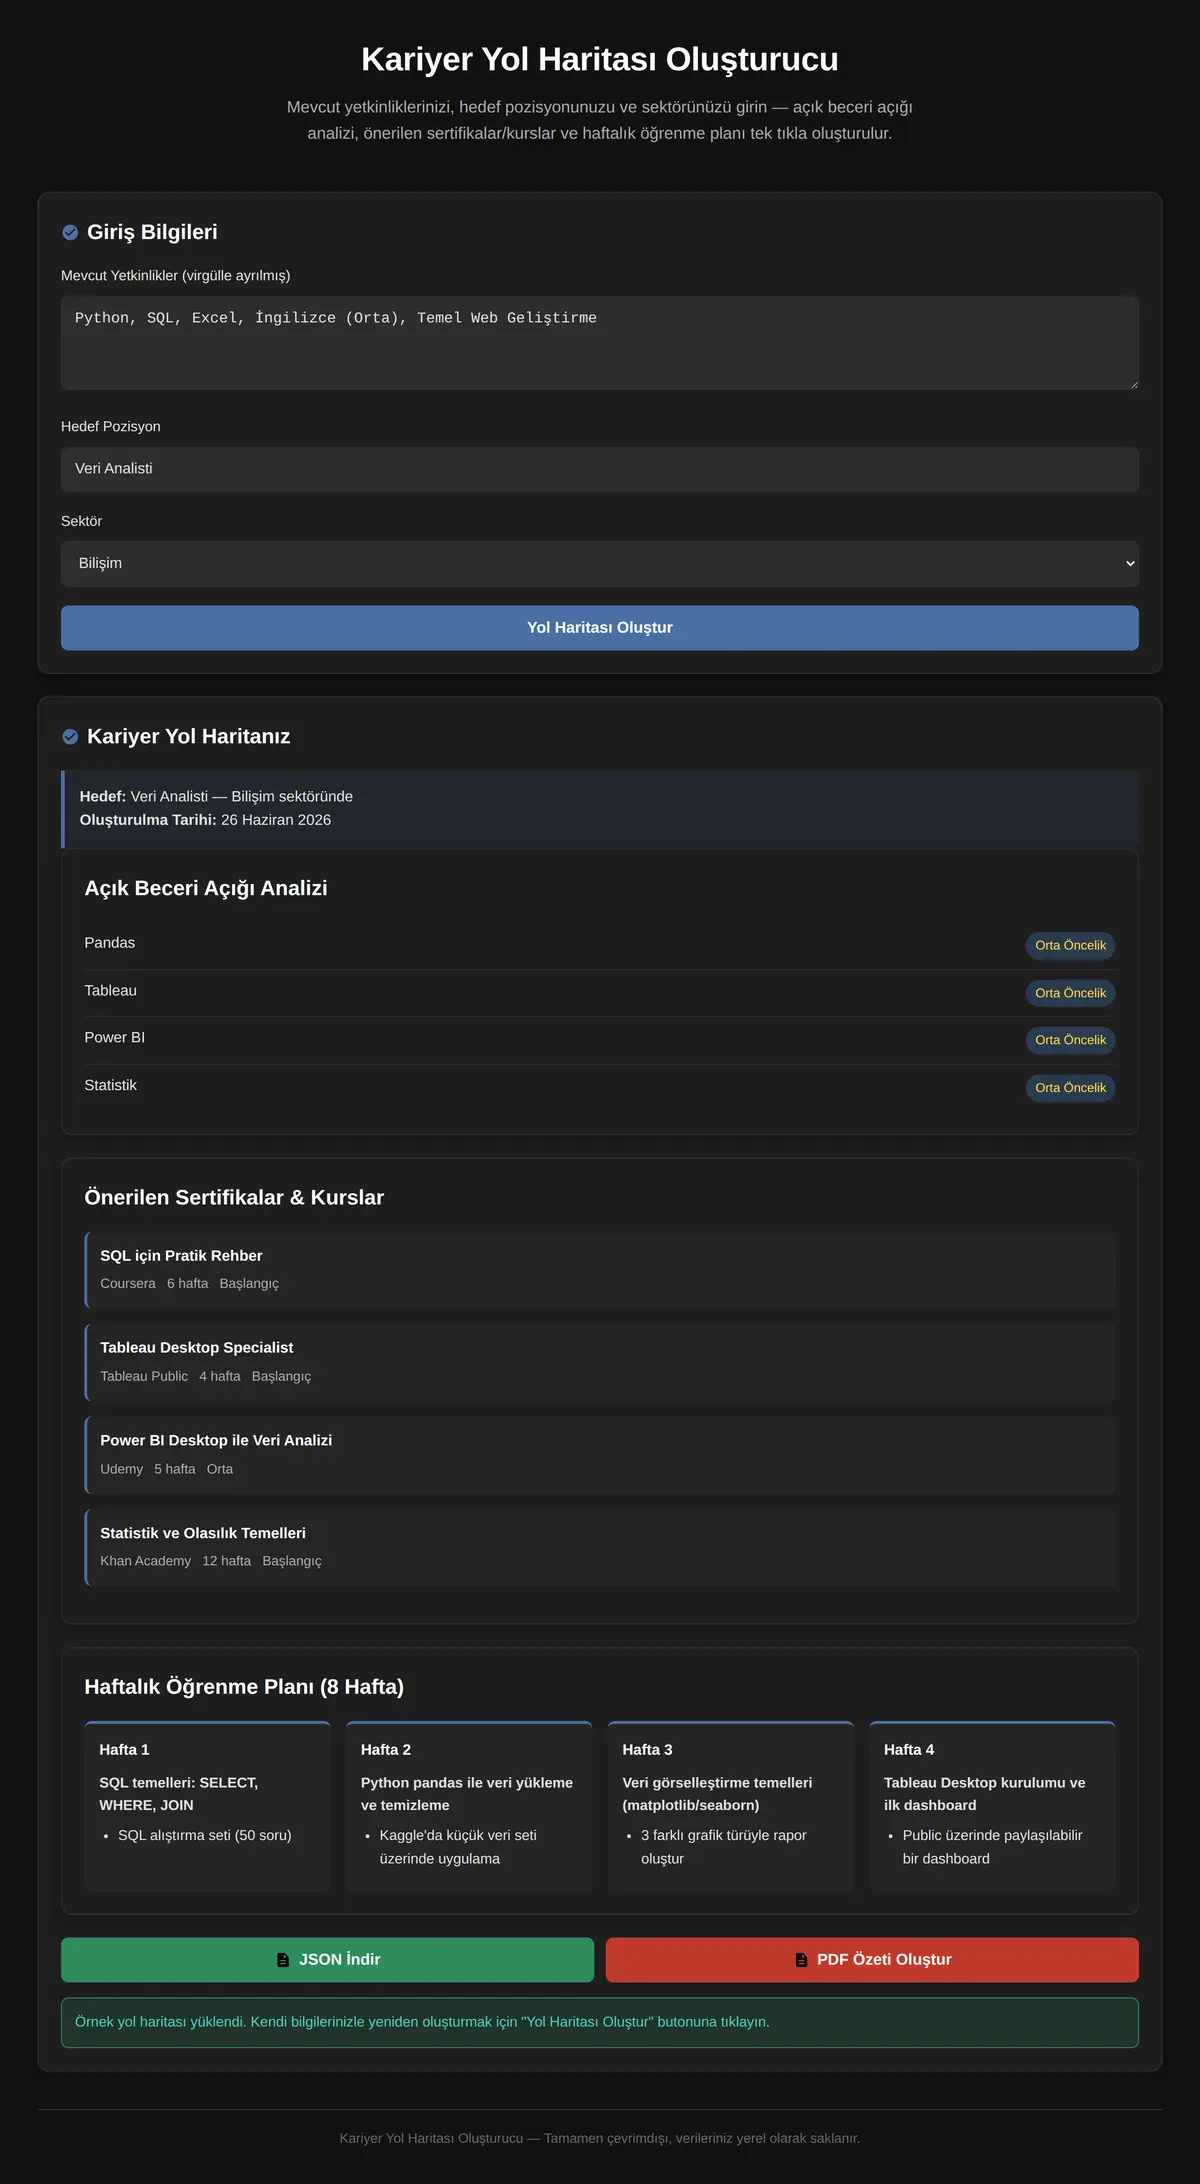Open the Sektör dropdown showing Bilişim
The height and width of the screenshot is (2184, 1200).
click(600, 564)
